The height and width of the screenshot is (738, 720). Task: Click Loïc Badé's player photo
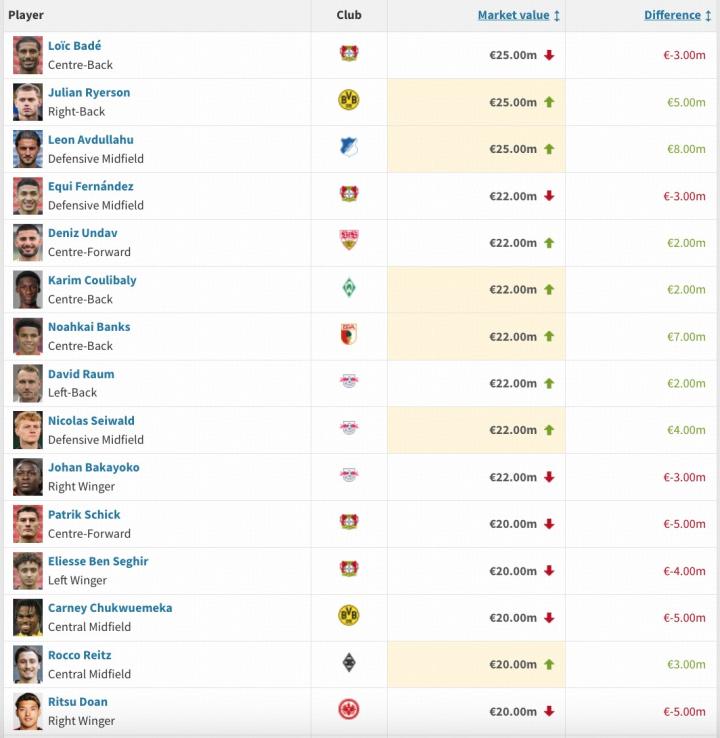coord(28,55)
